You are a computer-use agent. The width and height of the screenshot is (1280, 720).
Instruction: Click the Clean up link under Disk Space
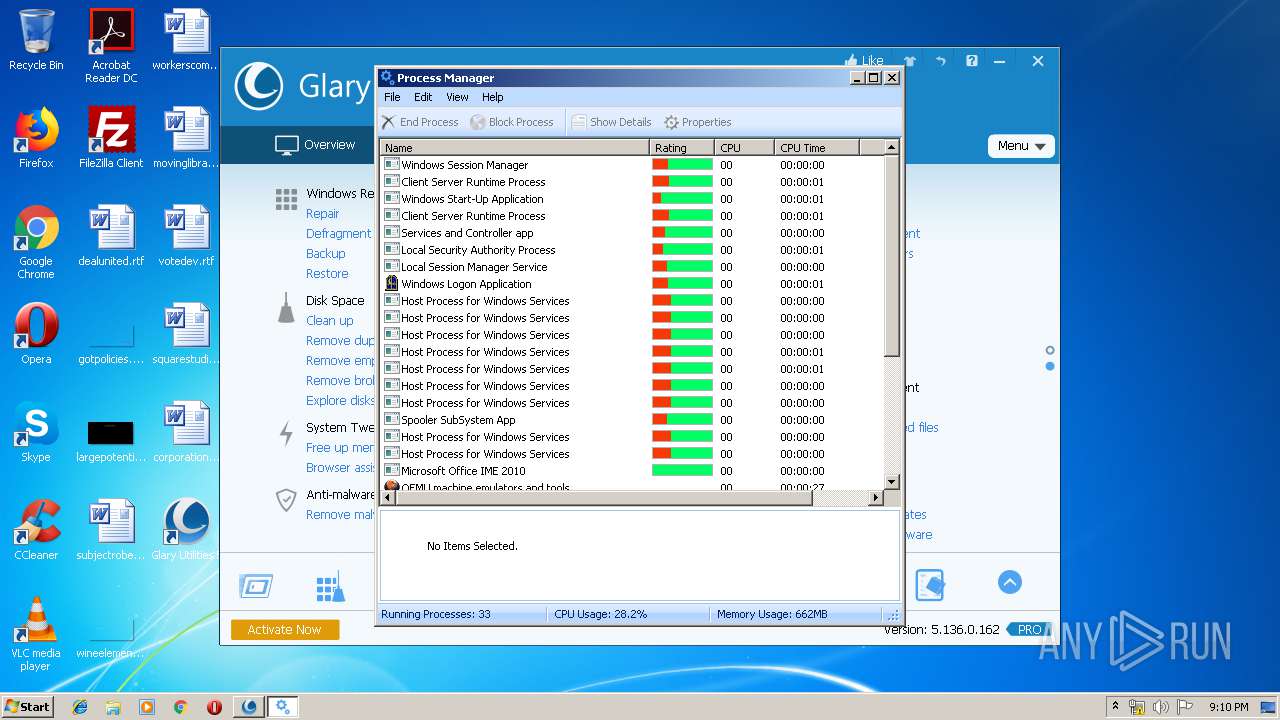[329, 320]
